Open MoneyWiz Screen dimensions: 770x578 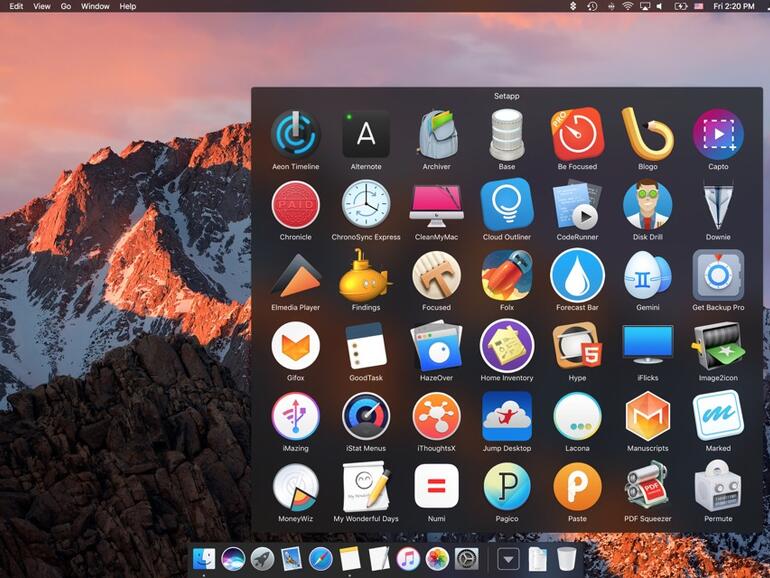click(x=296, y=487)
